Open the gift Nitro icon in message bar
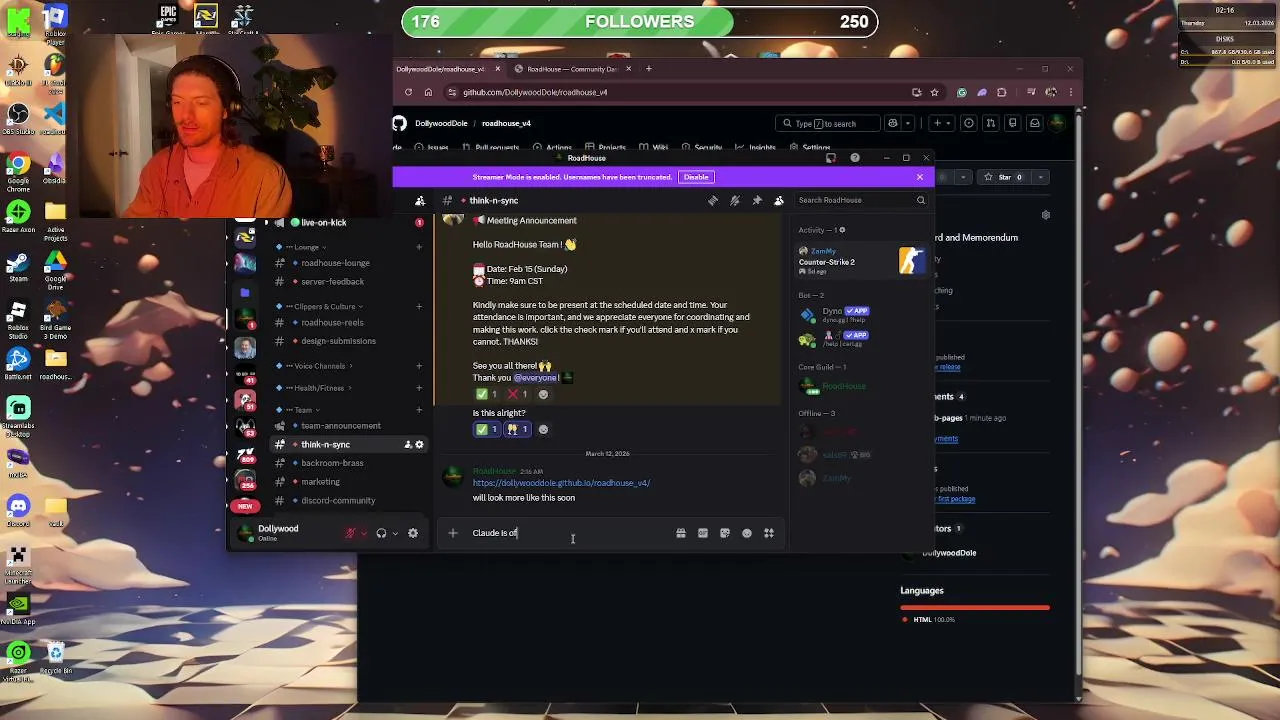Image resolution: width=1280 pixels, height=720 pixels. pyautogui.click(x=681, y=533)
